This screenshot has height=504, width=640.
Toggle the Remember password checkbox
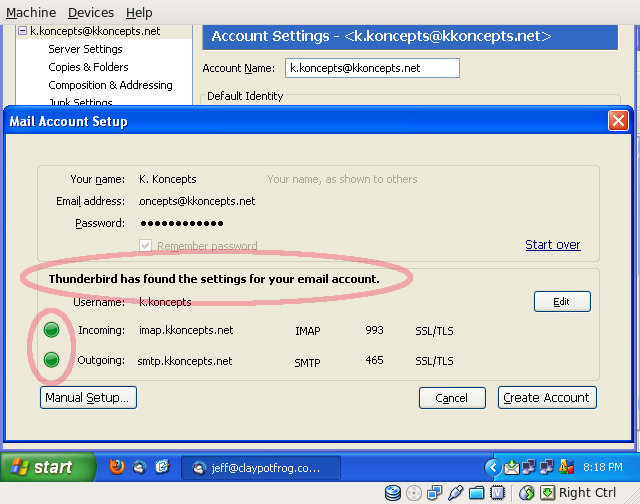coord(145,246)
